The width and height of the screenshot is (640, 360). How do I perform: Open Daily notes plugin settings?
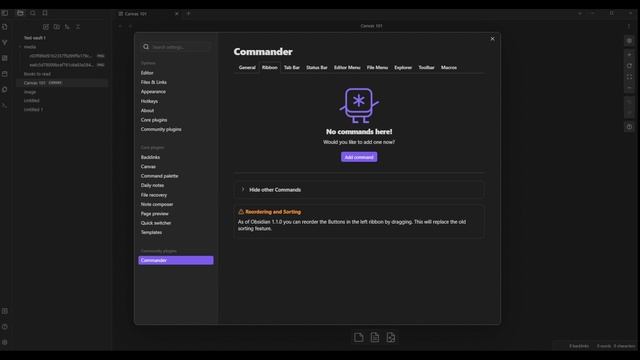[176, 185]
